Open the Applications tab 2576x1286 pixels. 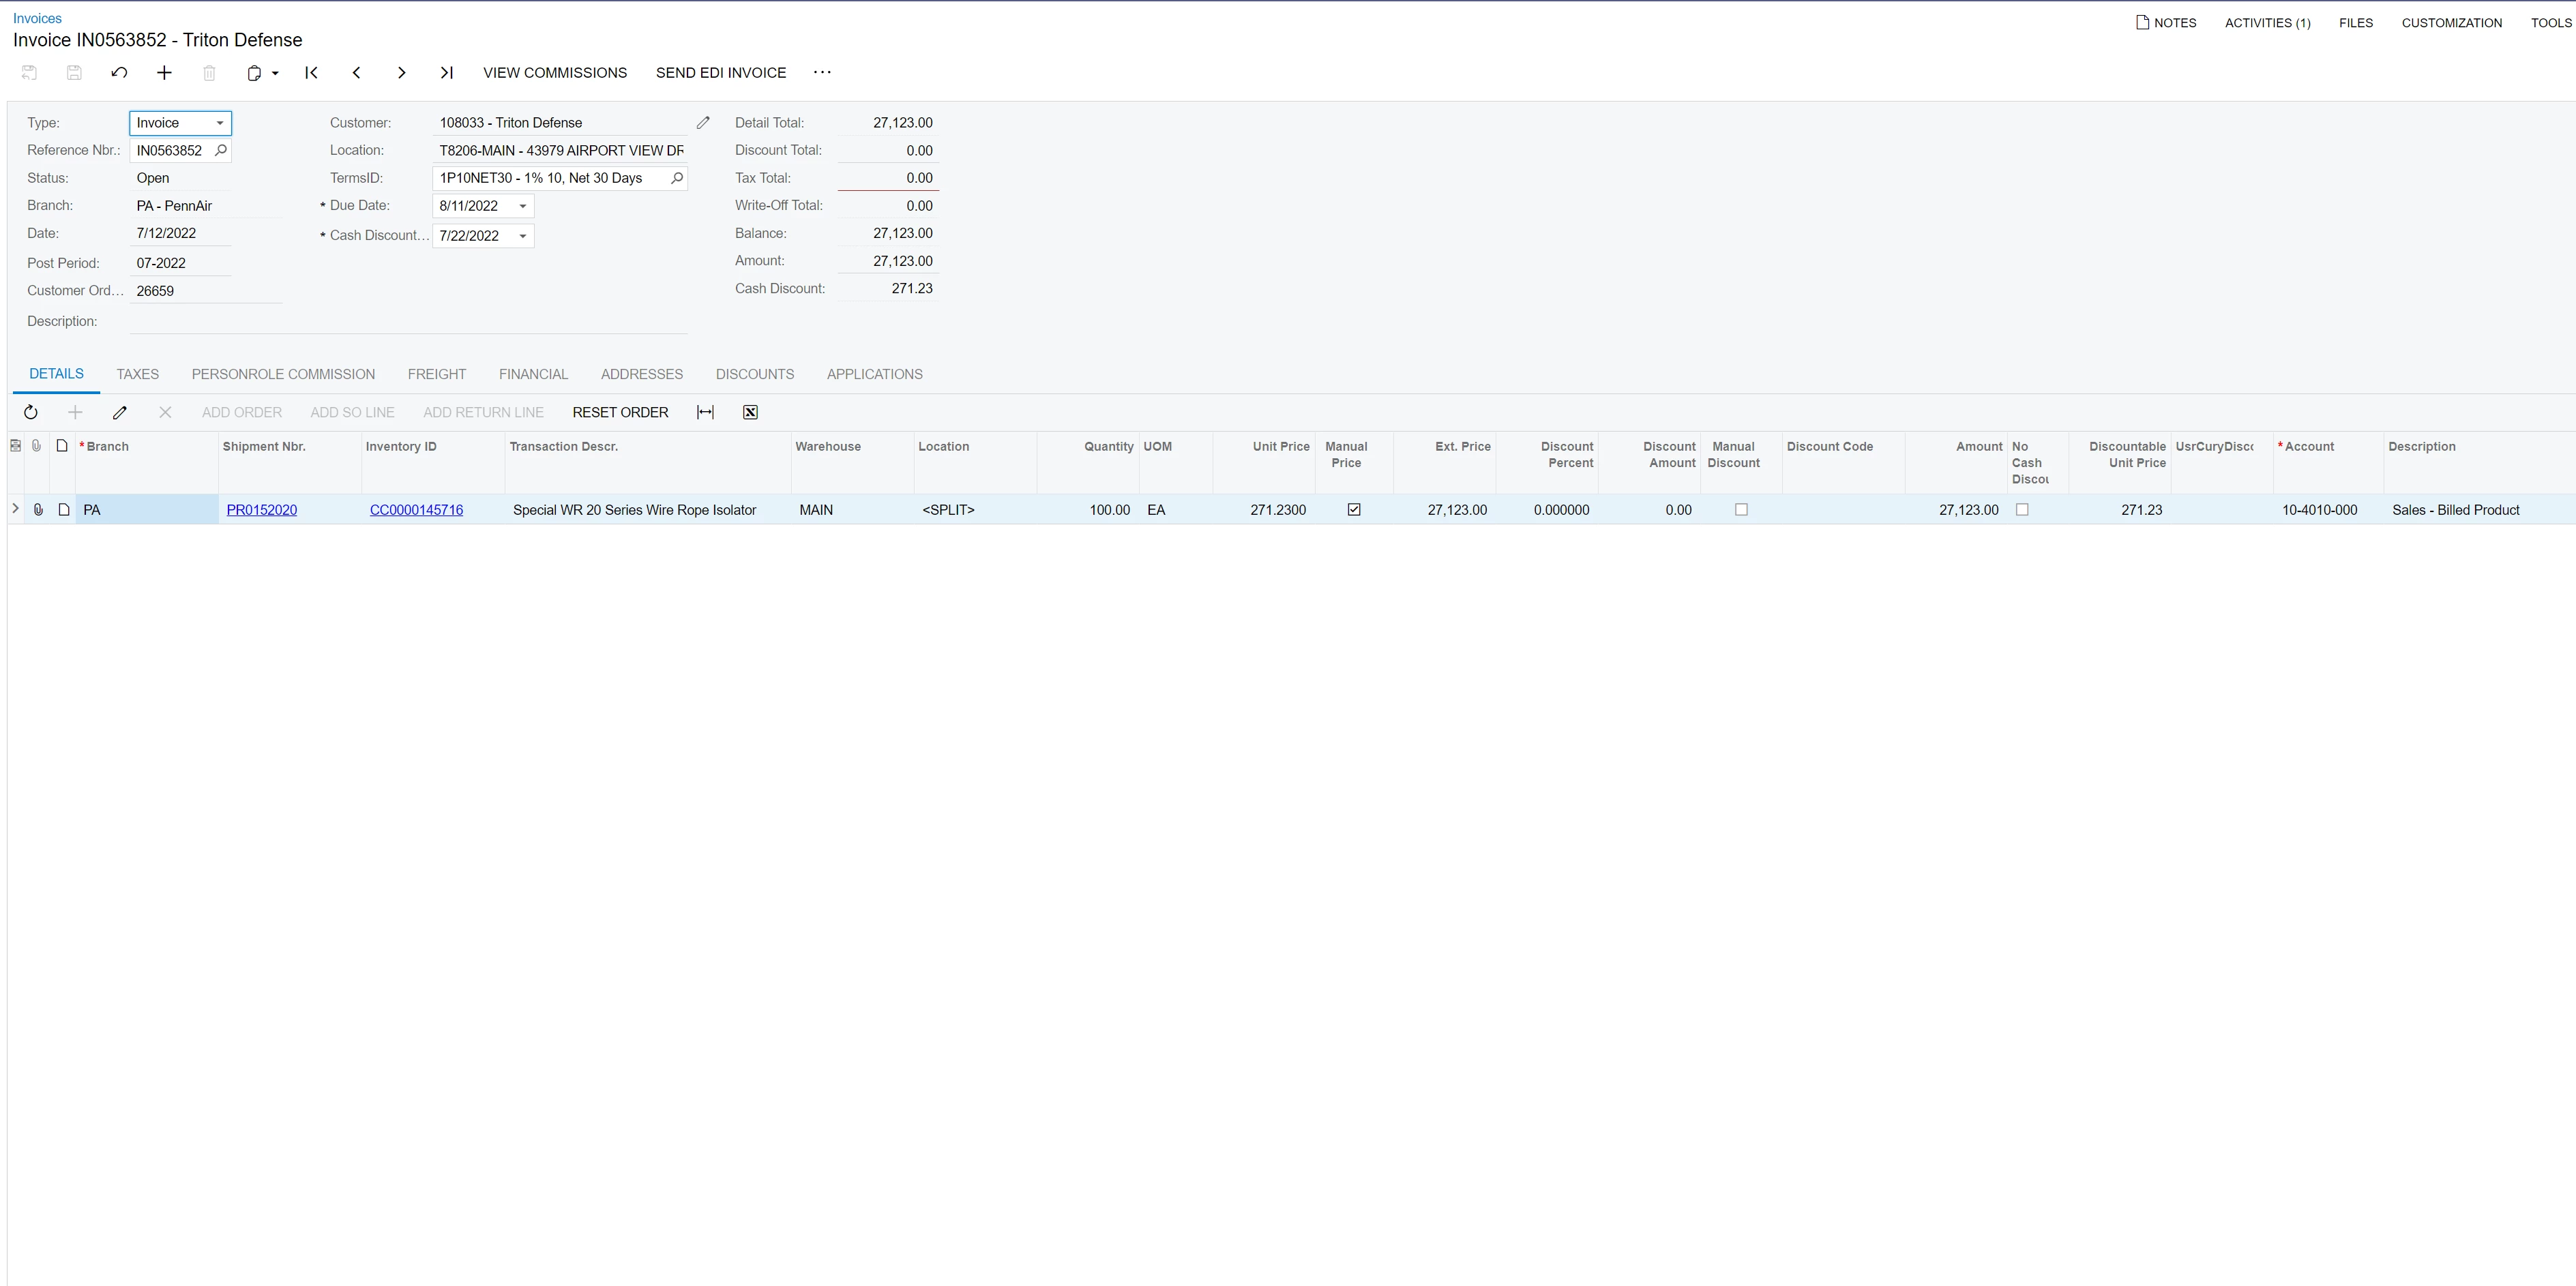pyautogui.click(x=874, y=374)
